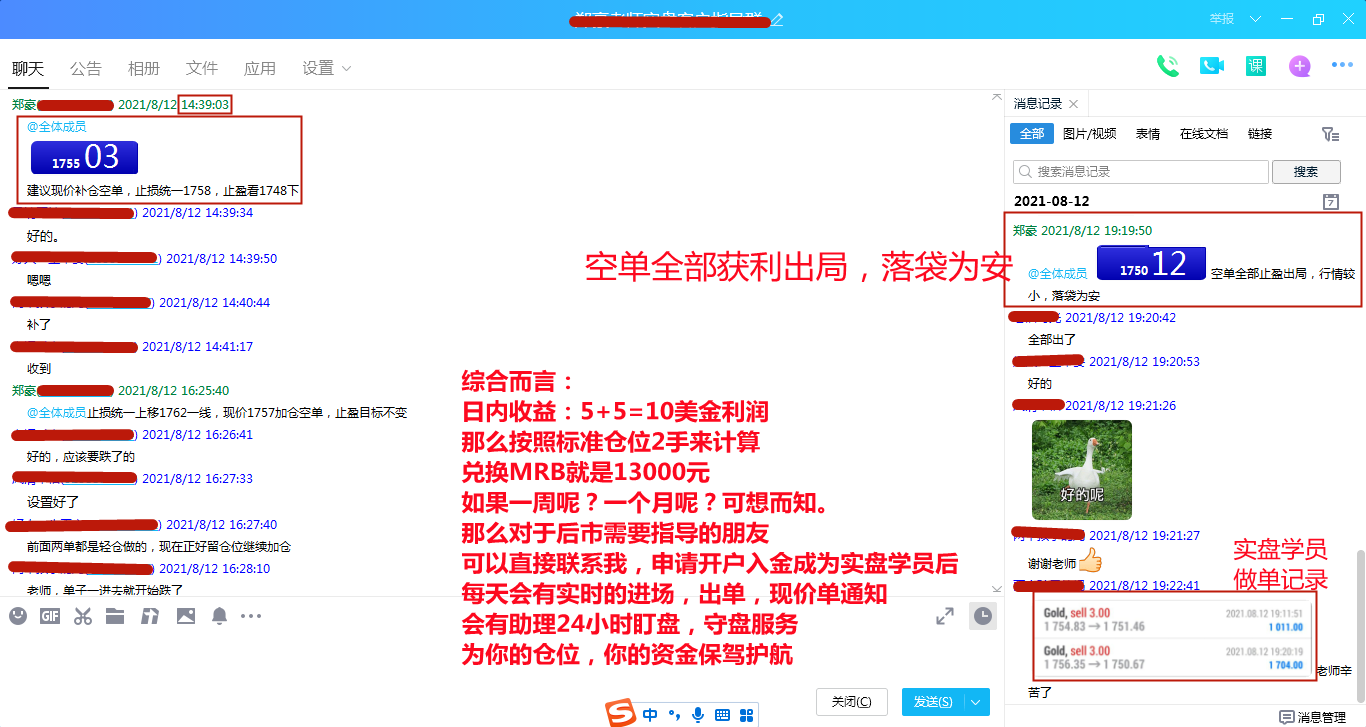The image size is (1366, 727).
Task: Click the message text 全部出了
Action: [1052, 340]
